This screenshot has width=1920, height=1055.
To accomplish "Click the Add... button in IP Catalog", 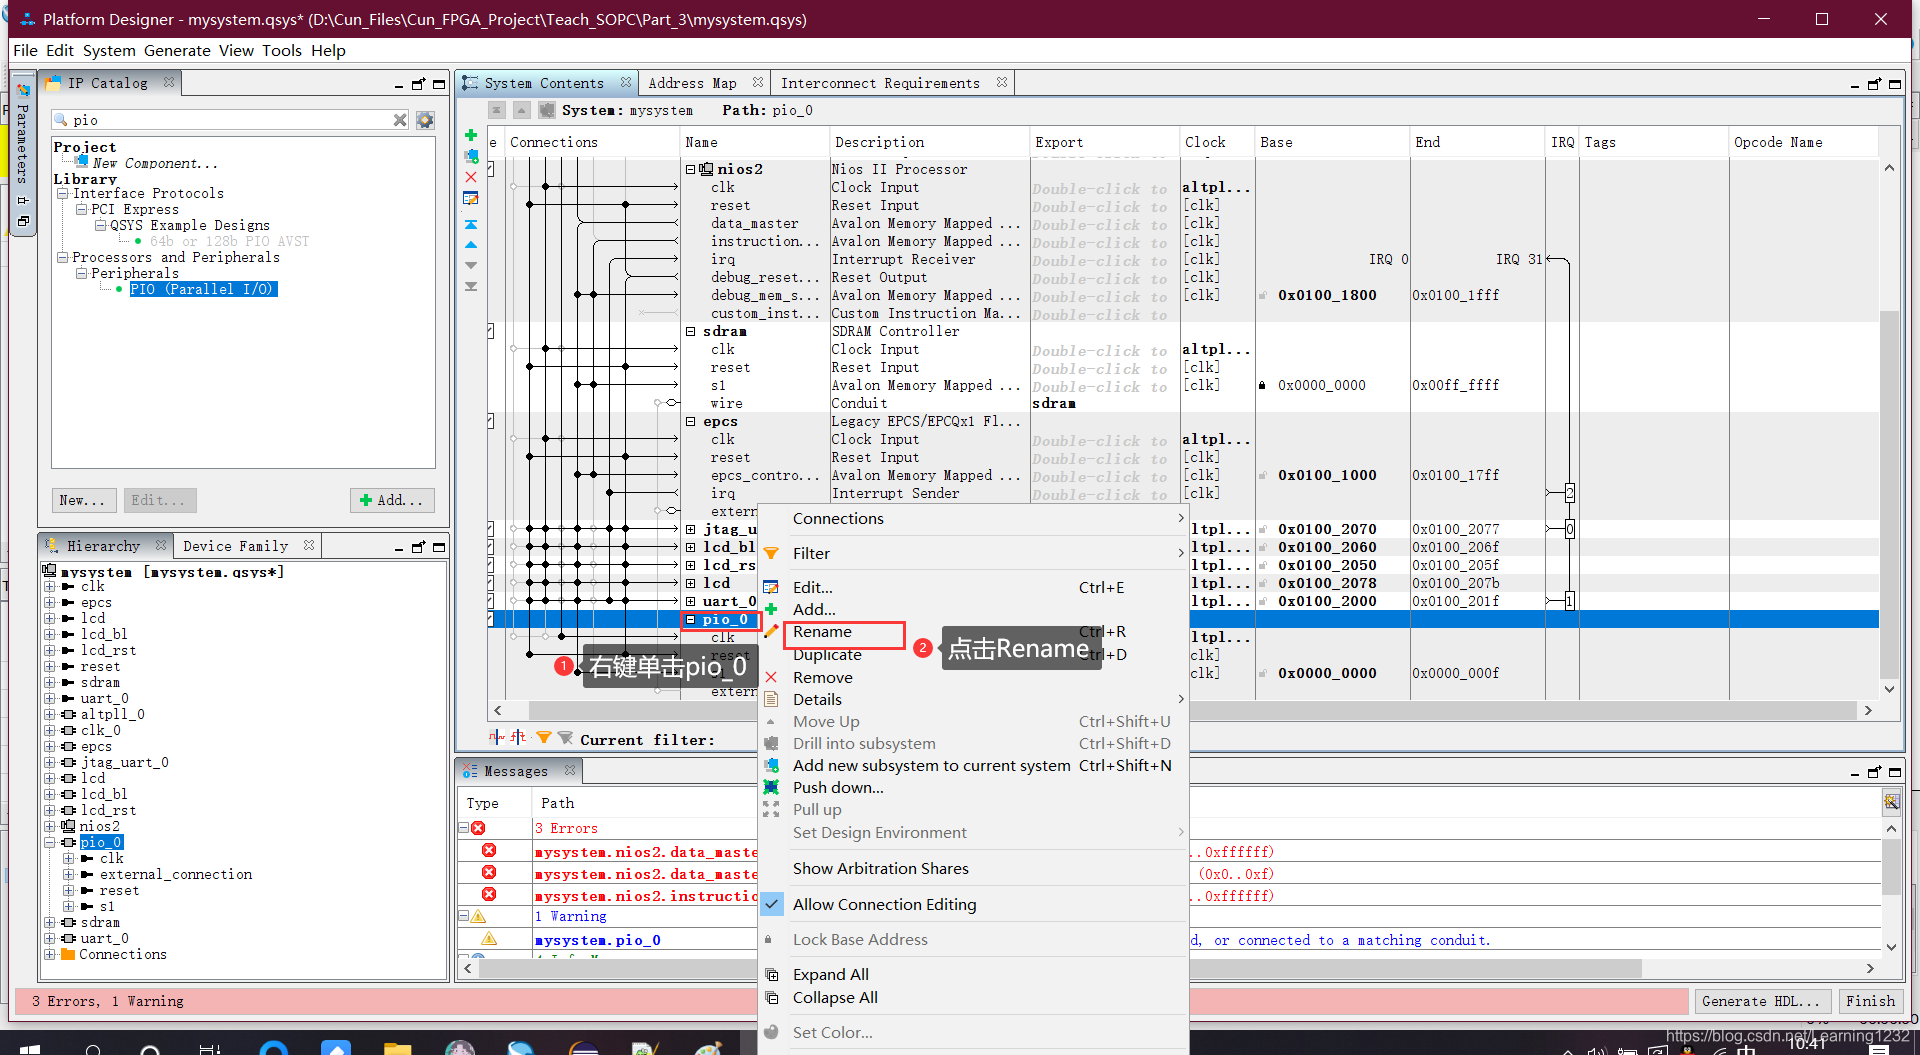I will (392, 500).
